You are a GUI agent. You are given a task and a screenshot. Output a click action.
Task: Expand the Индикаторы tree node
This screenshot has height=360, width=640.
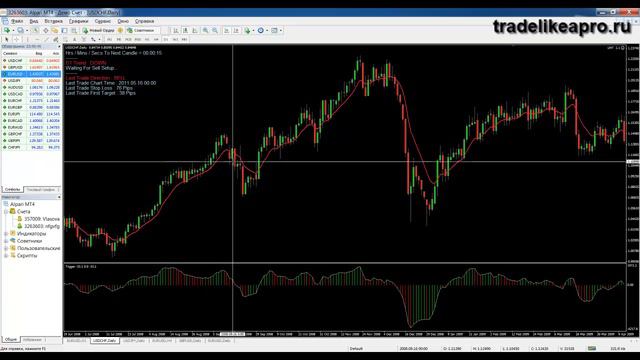point(6,233)
